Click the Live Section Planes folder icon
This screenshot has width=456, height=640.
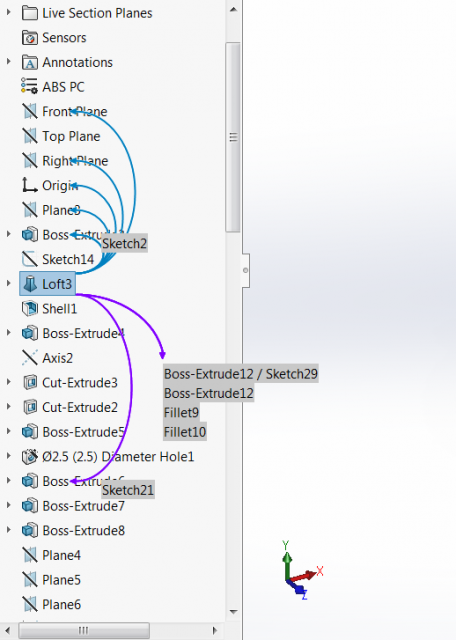[x=30, y=13]
